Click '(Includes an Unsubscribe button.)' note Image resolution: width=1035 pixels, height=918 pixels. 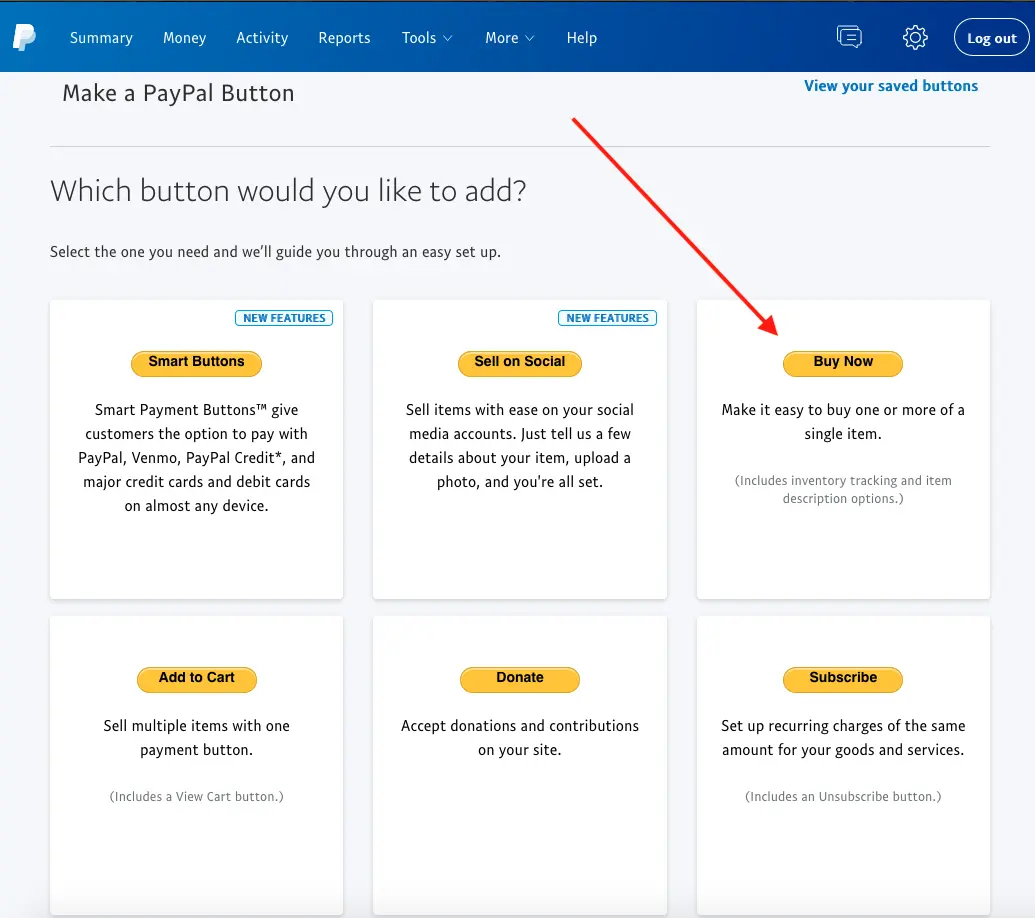[842, 797]
